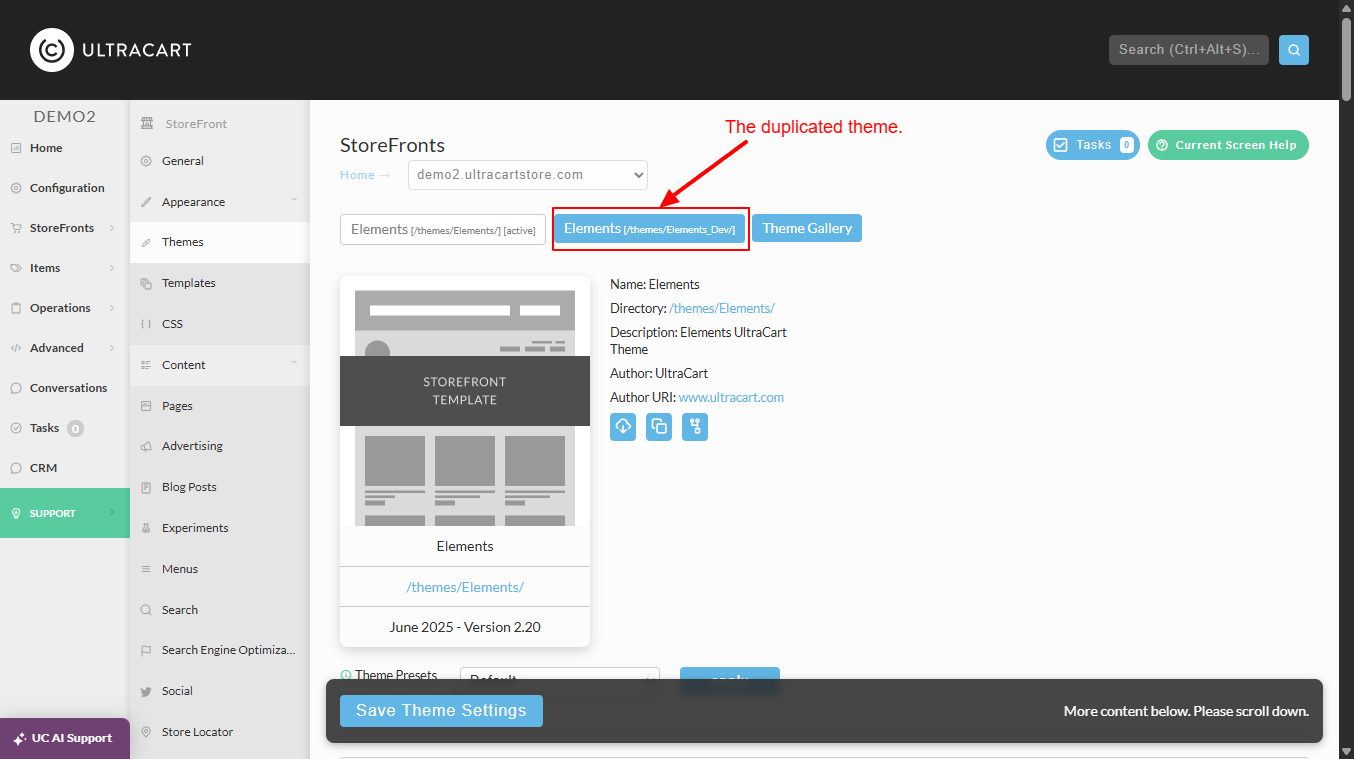The width and height of the screenshot is (1354, 759).
Task: Open UC AI Support chat
Action: 65,738
